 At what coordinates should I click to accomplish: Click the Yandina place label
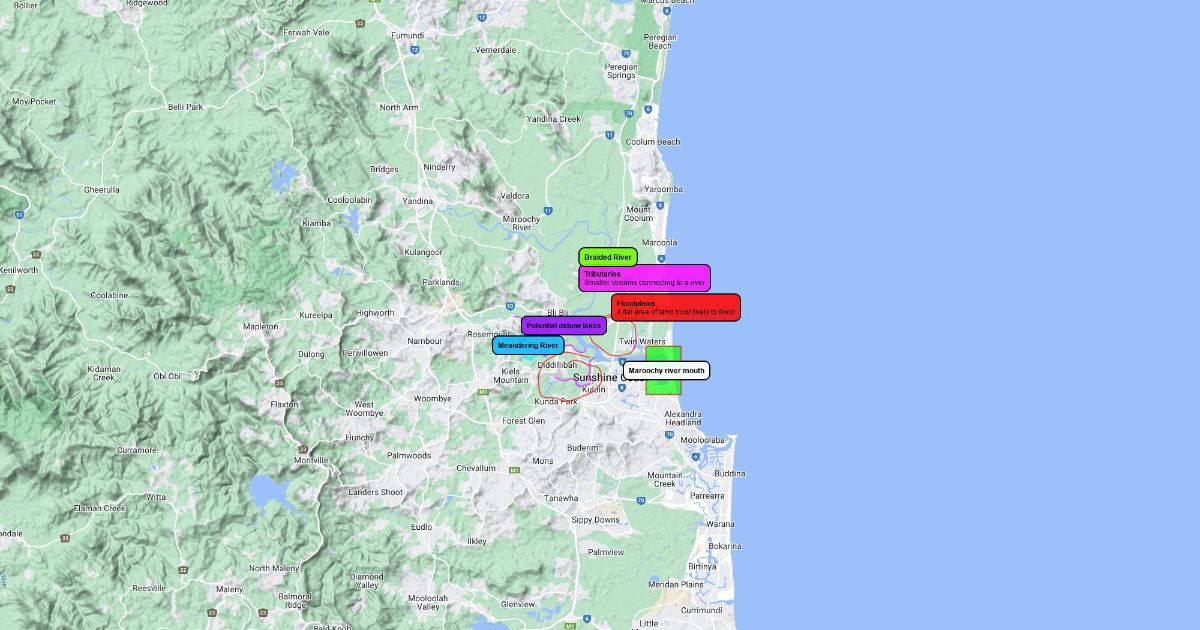(418, 200)
